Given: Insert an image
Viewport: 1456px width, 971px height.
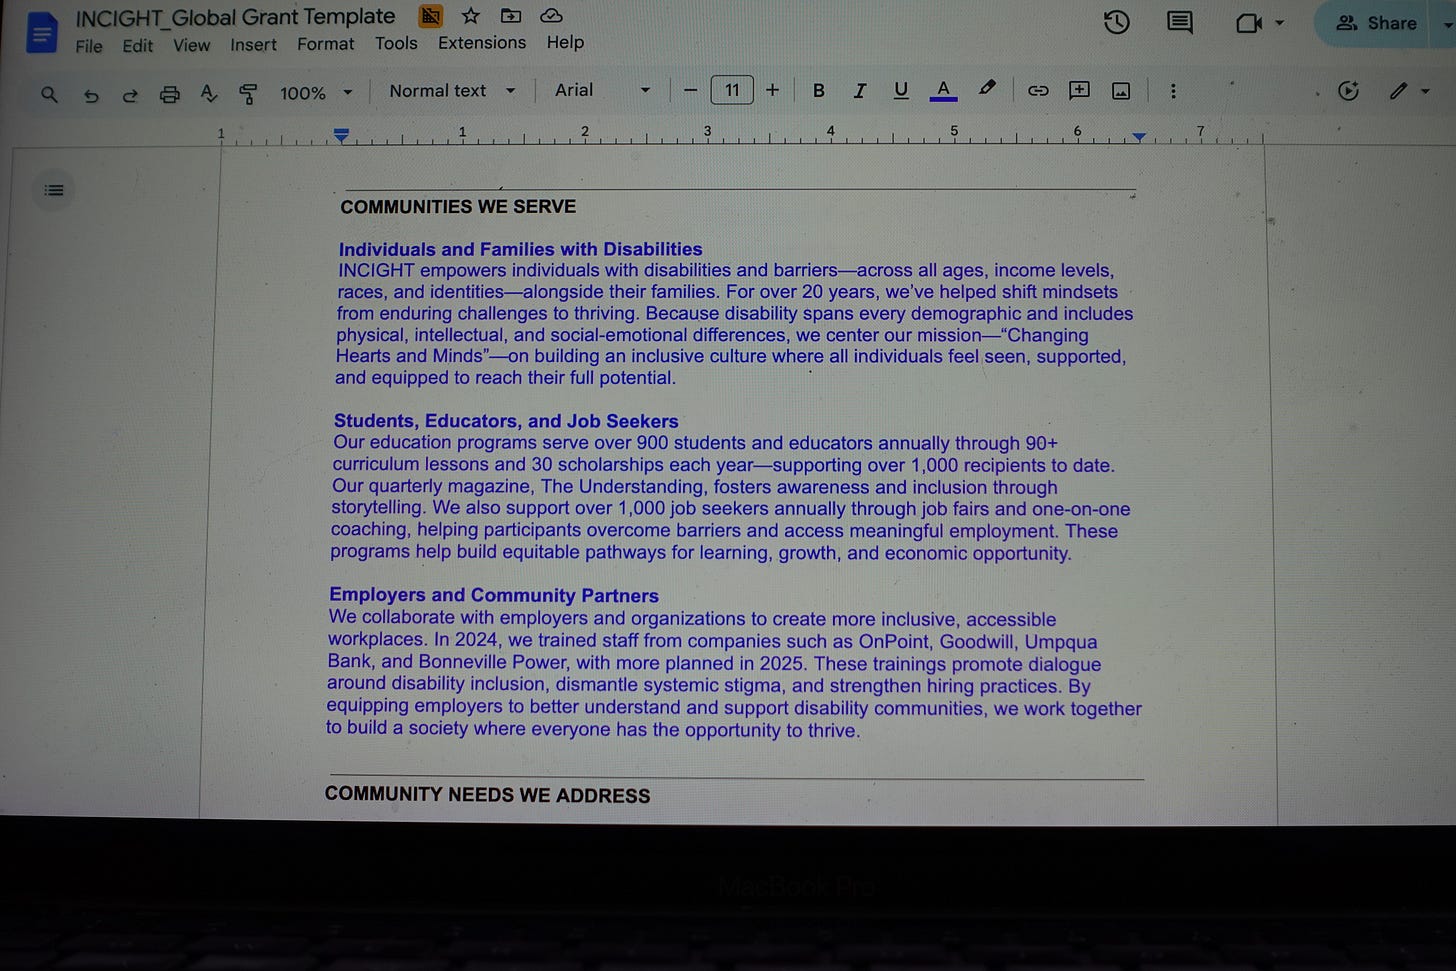Looking at the screenshot, I should point(1121,91).
